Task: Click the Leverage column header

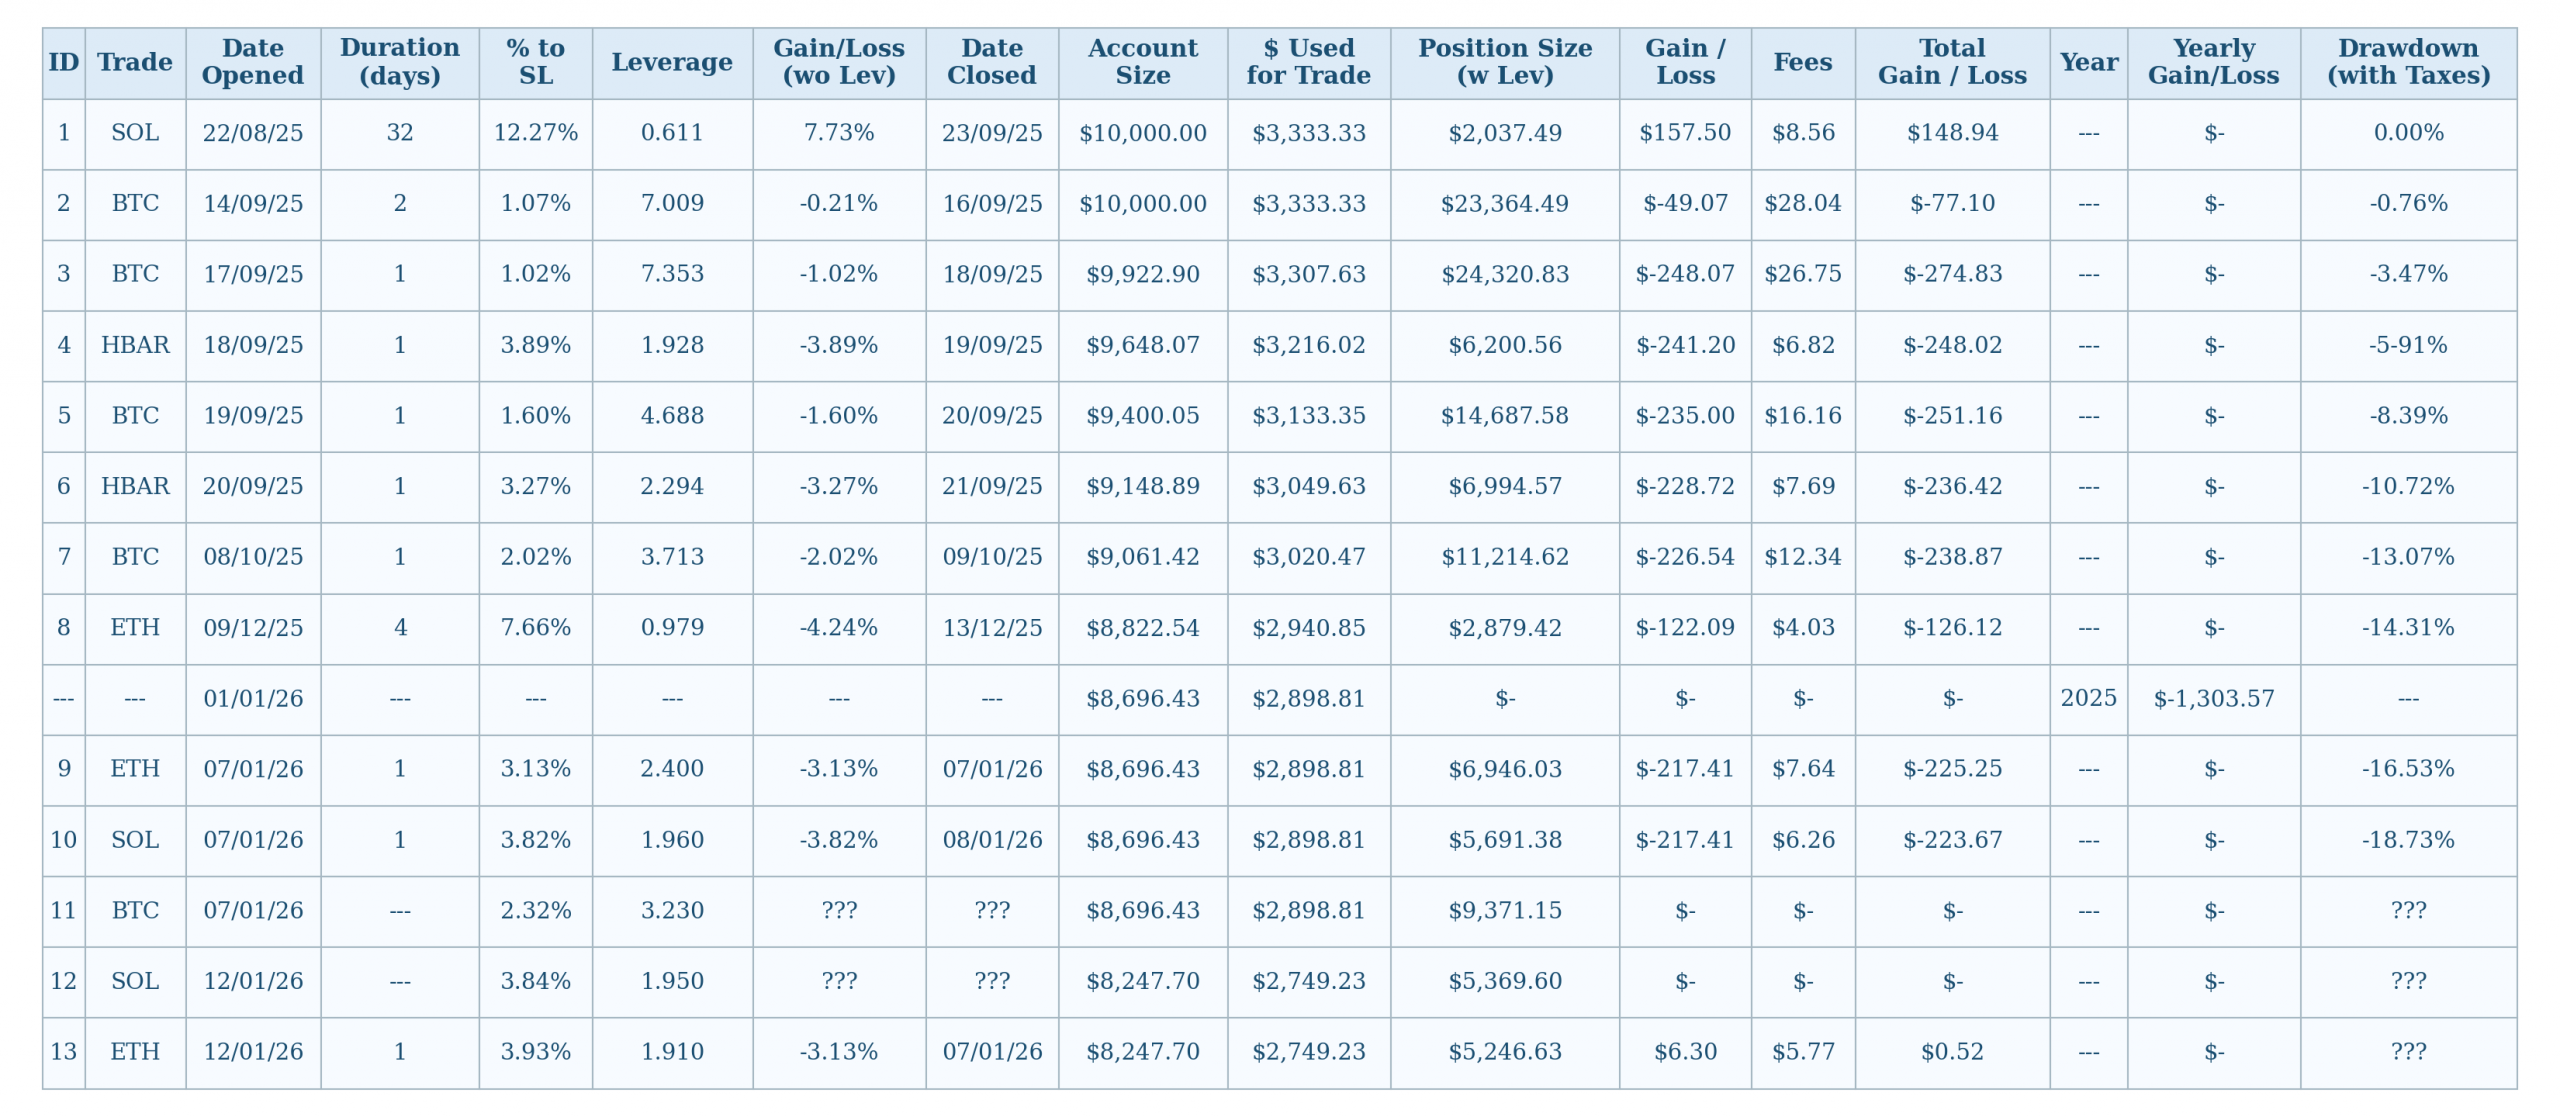Action: [x=672, y=62]
